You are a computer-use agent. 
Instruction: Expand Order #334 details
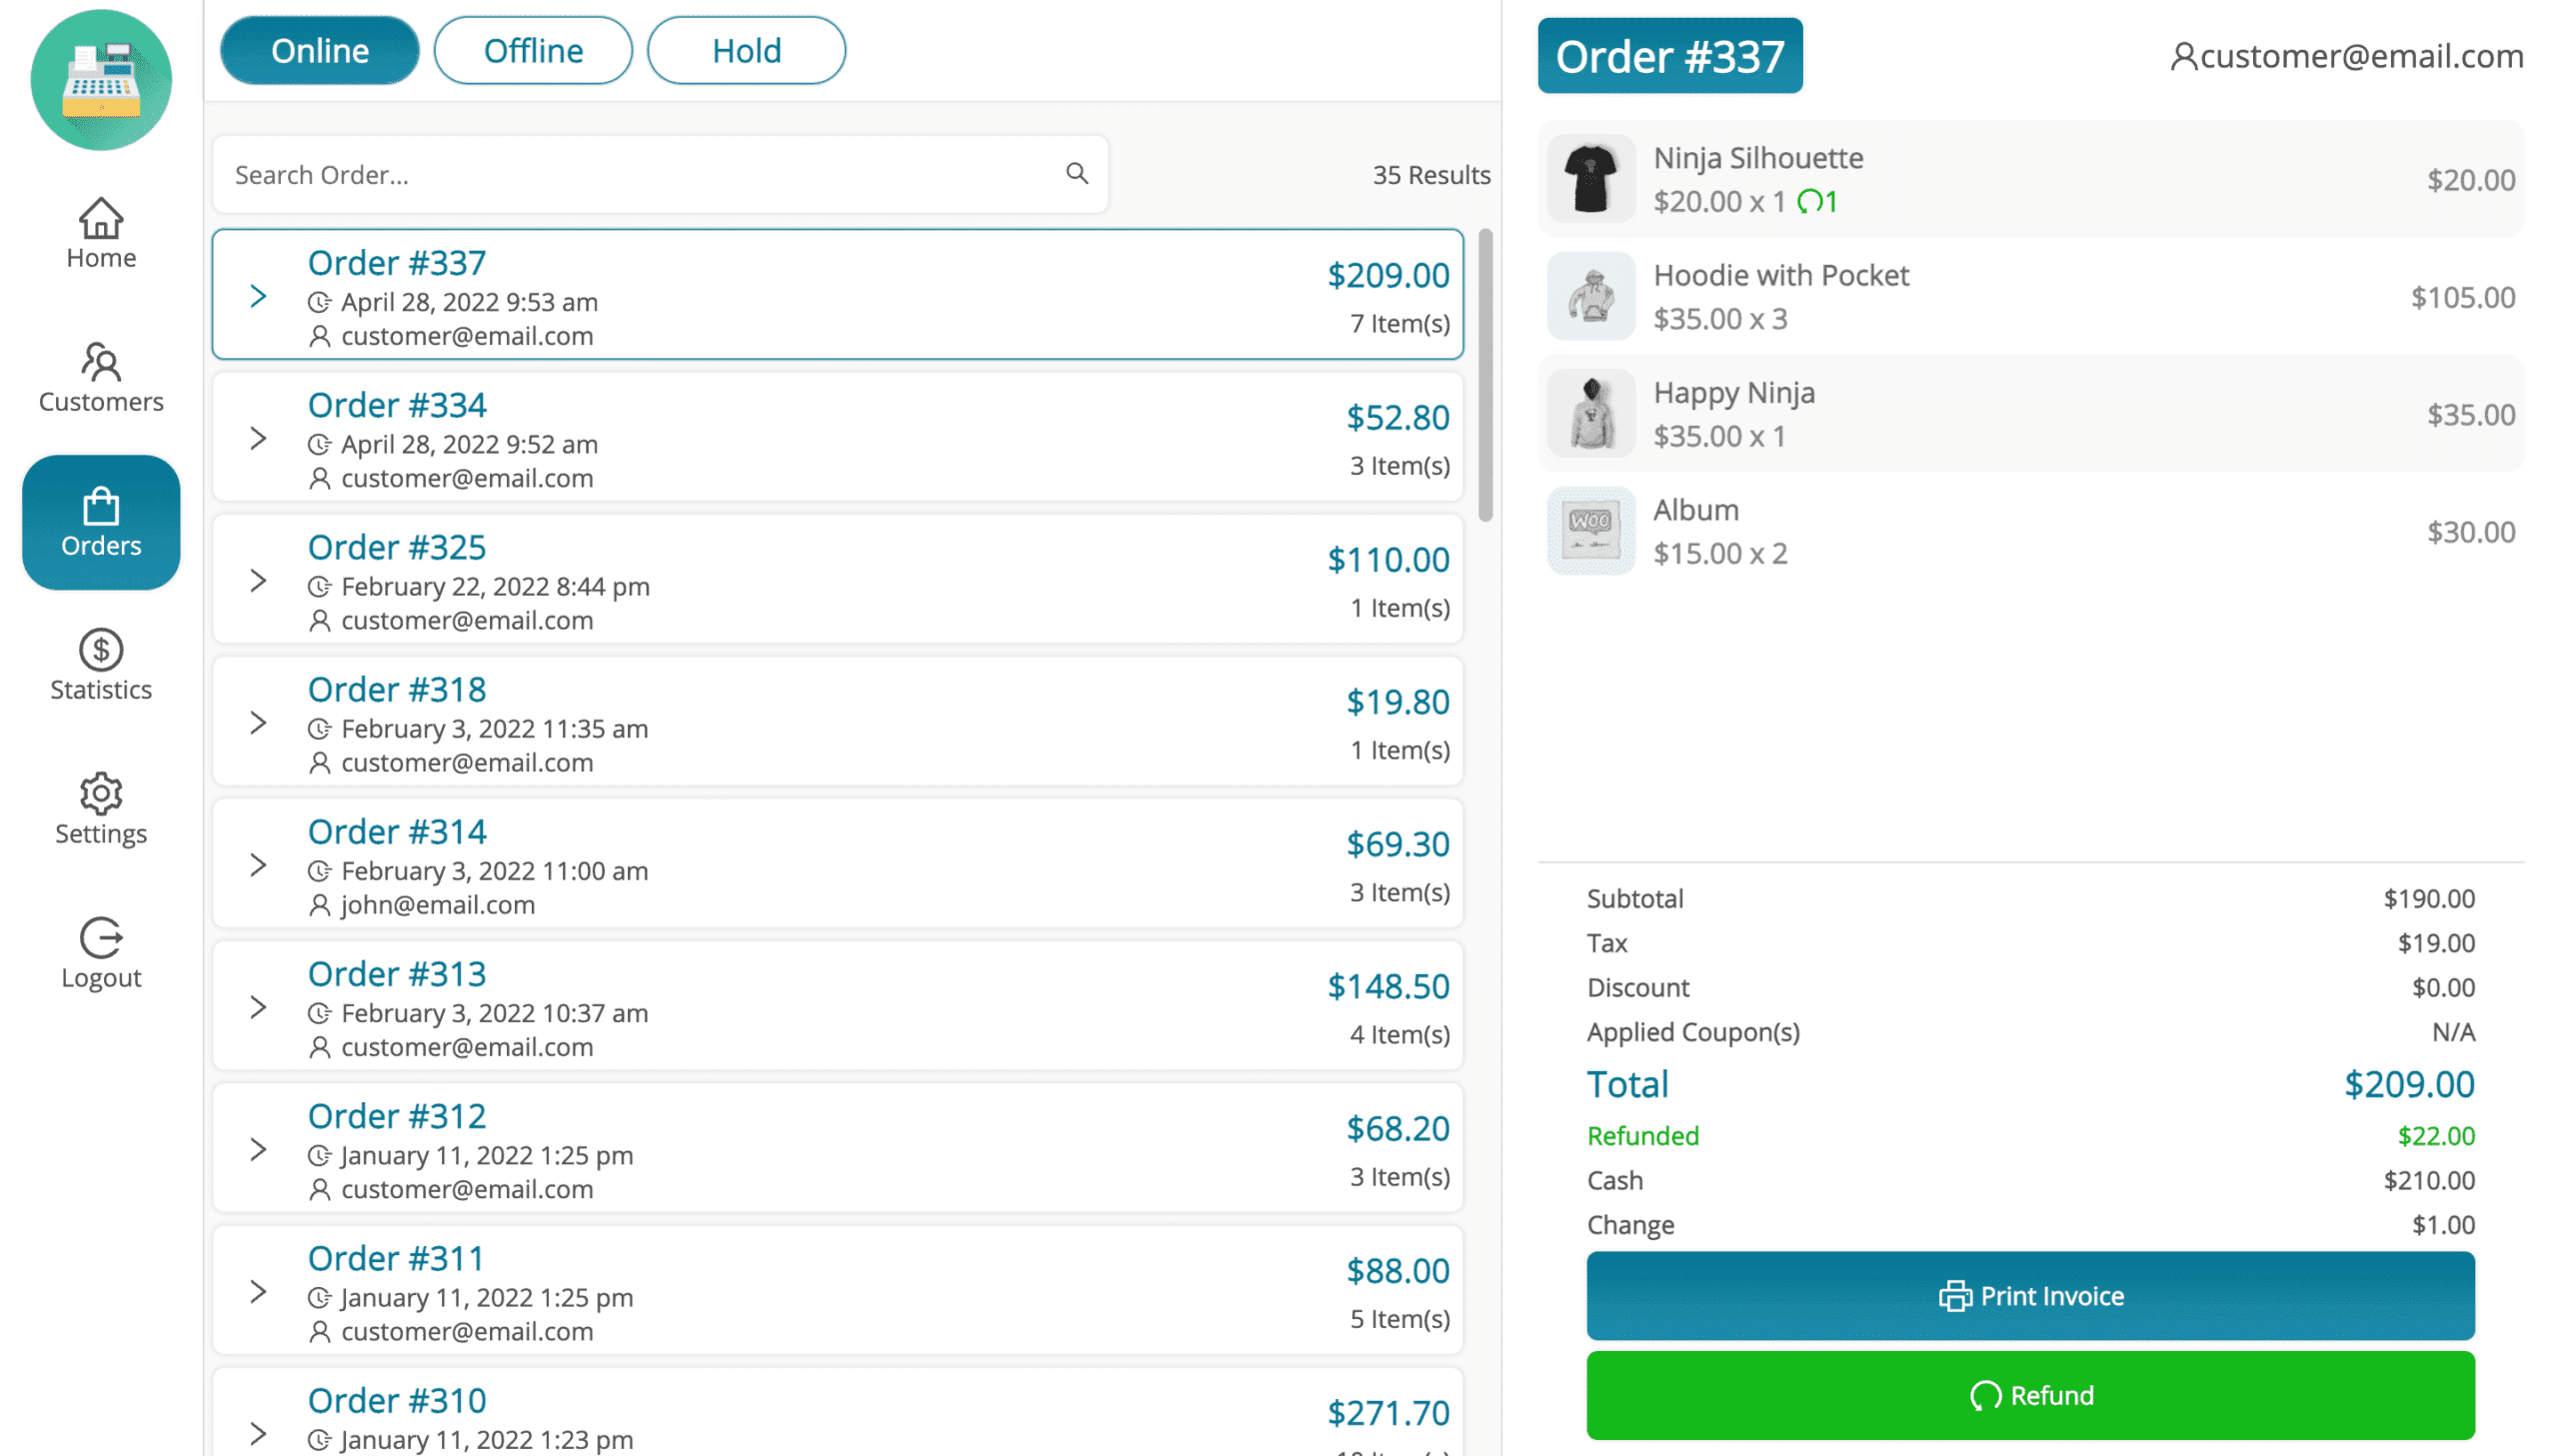[259, 438]
